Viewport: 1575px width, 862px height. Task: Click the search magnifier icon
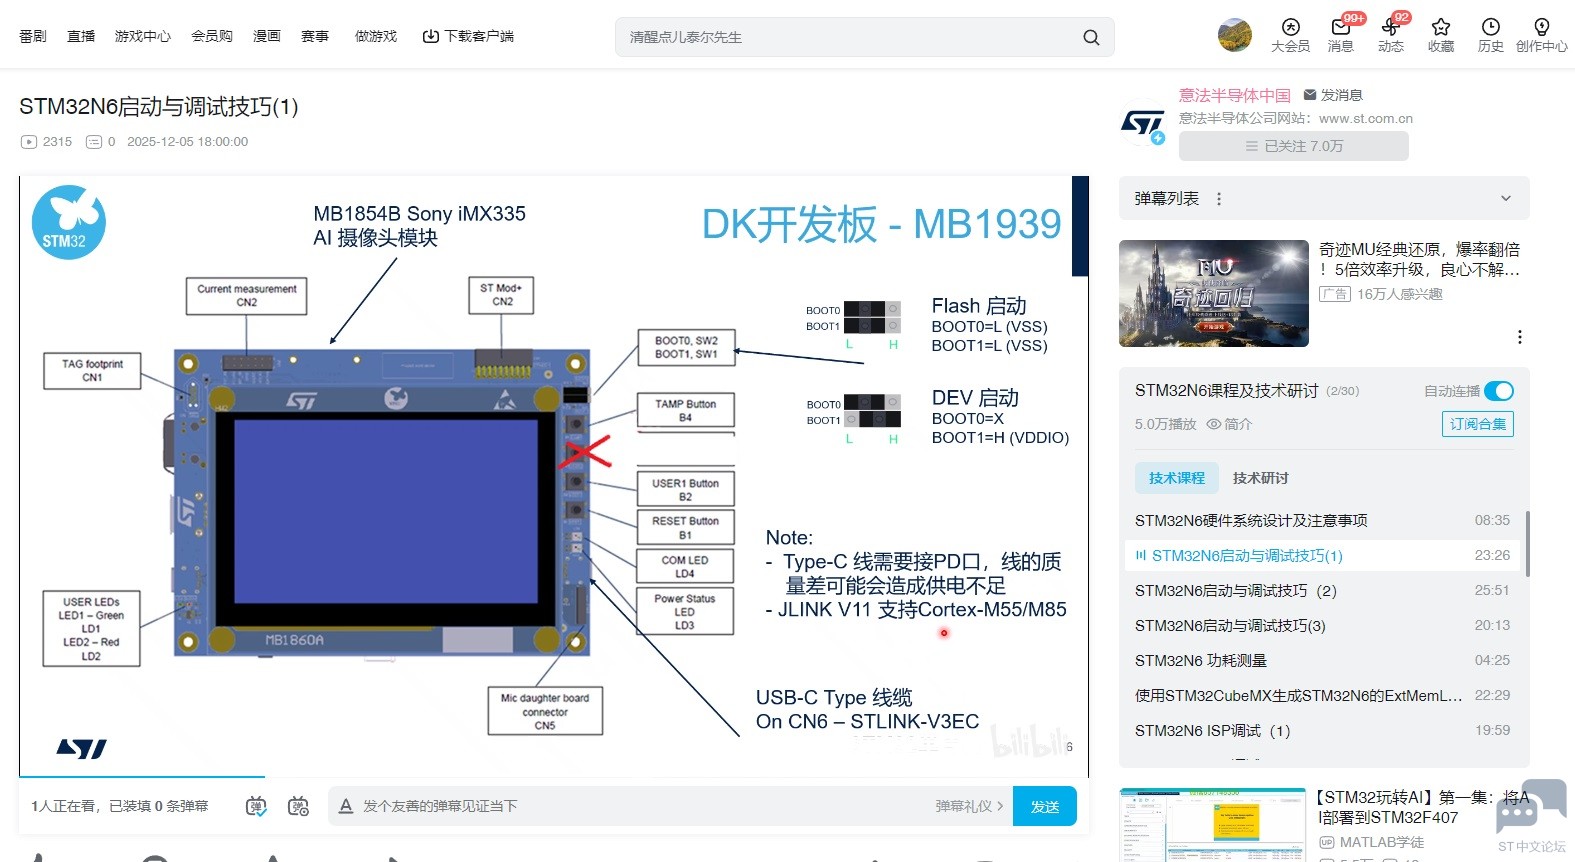pyautogui.click(x=1091, y=37)
